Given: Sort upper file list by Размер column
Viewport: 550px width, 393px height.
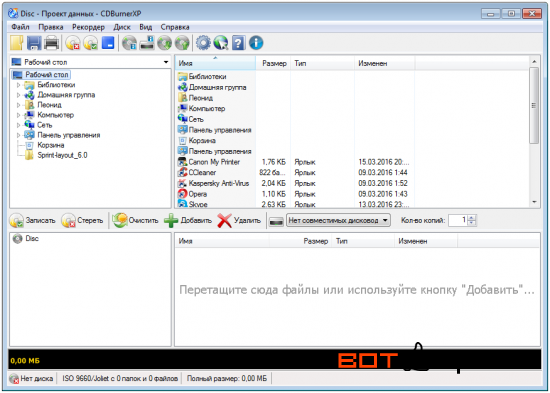Looking at the screenshot, I should coord(273,64).
